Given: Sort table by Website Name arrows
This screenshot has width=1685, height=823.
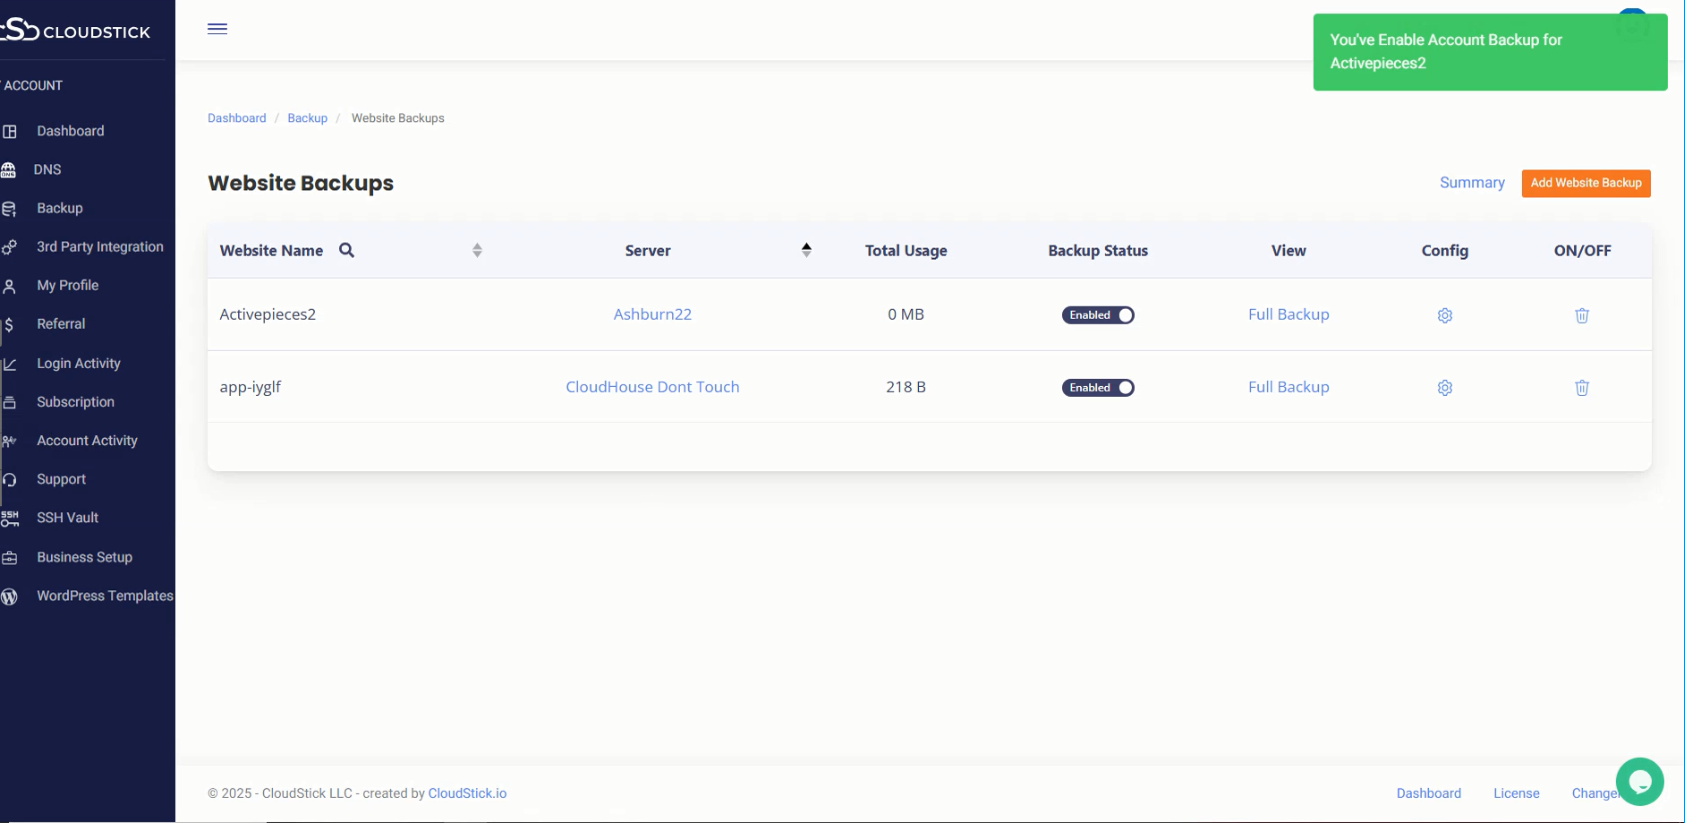Looking at the screenshot, I should click(x=477, y=250).
